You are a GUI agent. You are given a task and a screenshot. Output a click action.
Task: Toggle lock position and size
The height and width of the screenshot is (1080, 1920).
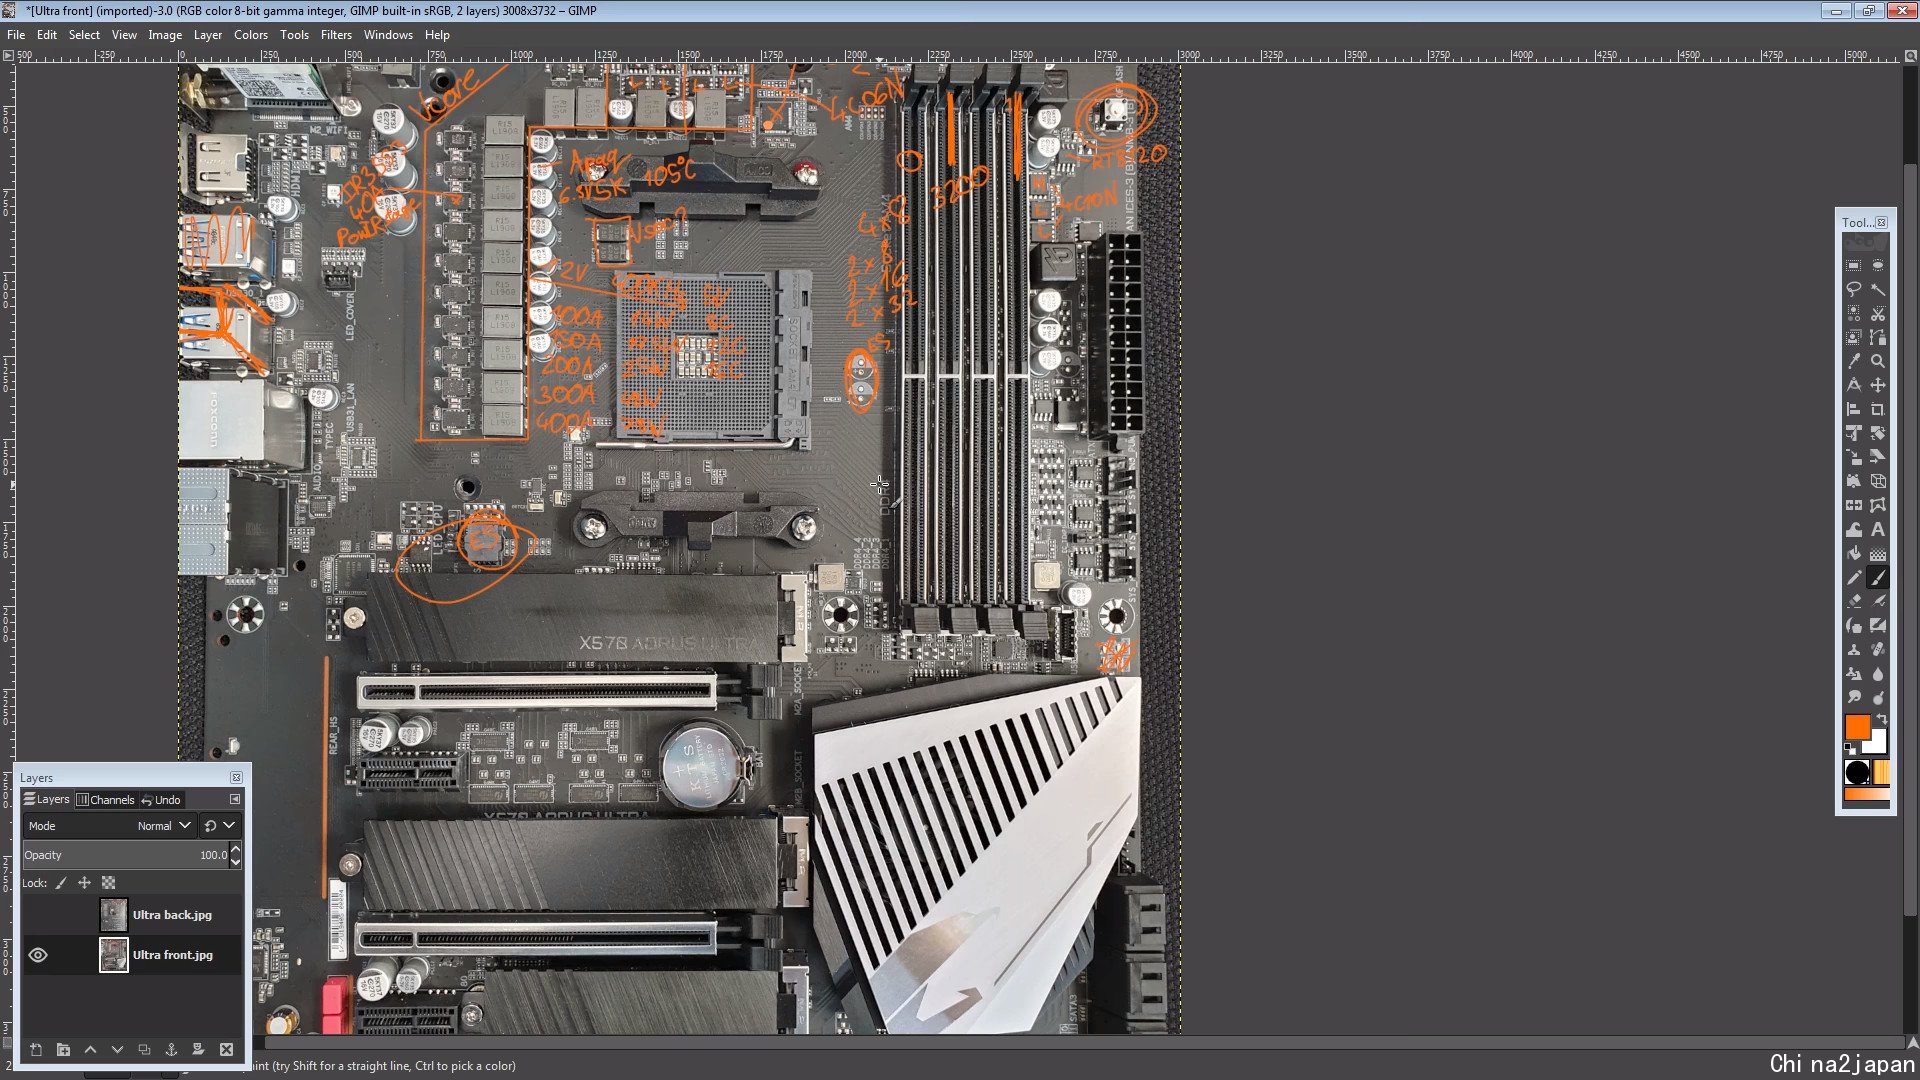tap(84, 883)
